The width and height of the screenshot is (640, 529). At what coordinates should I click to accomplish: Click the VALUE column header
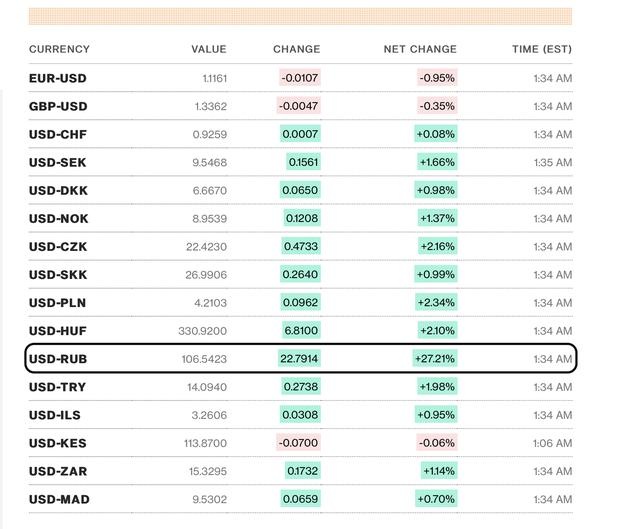209,49
